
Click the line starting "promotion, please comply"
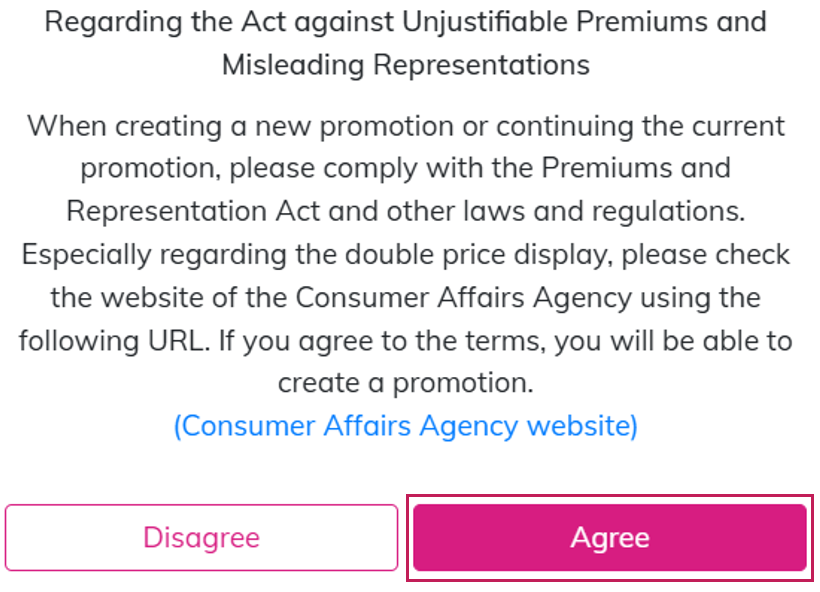405,168
